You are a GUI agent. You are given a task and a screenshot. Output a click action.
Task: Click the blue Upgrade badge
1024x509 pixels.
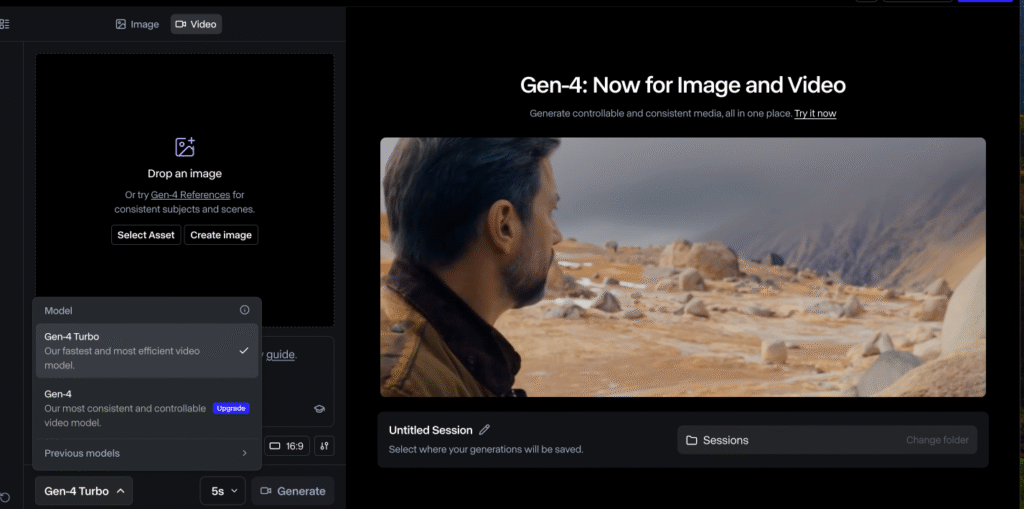click(x=231, y=408)
